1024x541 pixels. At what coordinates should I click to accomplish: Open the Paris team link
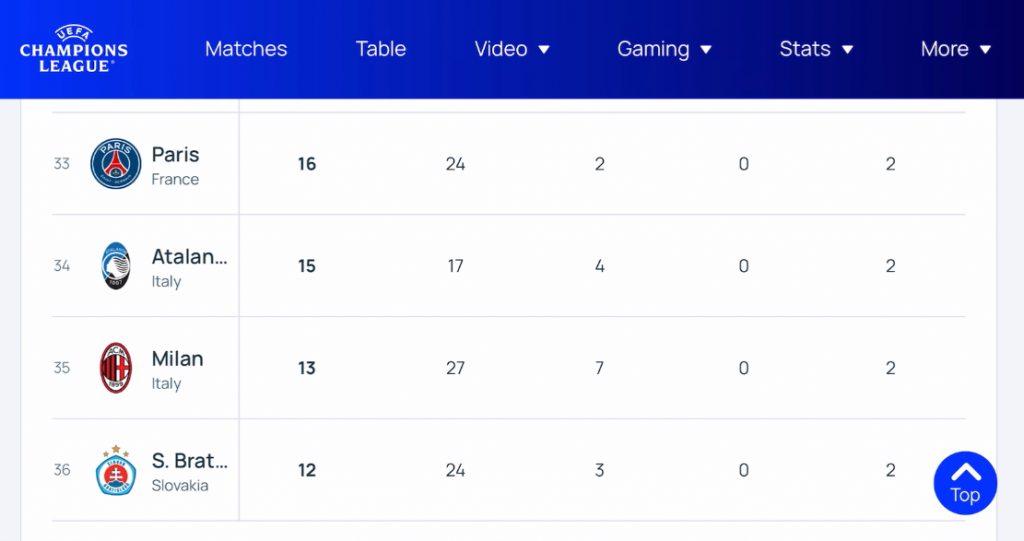pos(175,155)
